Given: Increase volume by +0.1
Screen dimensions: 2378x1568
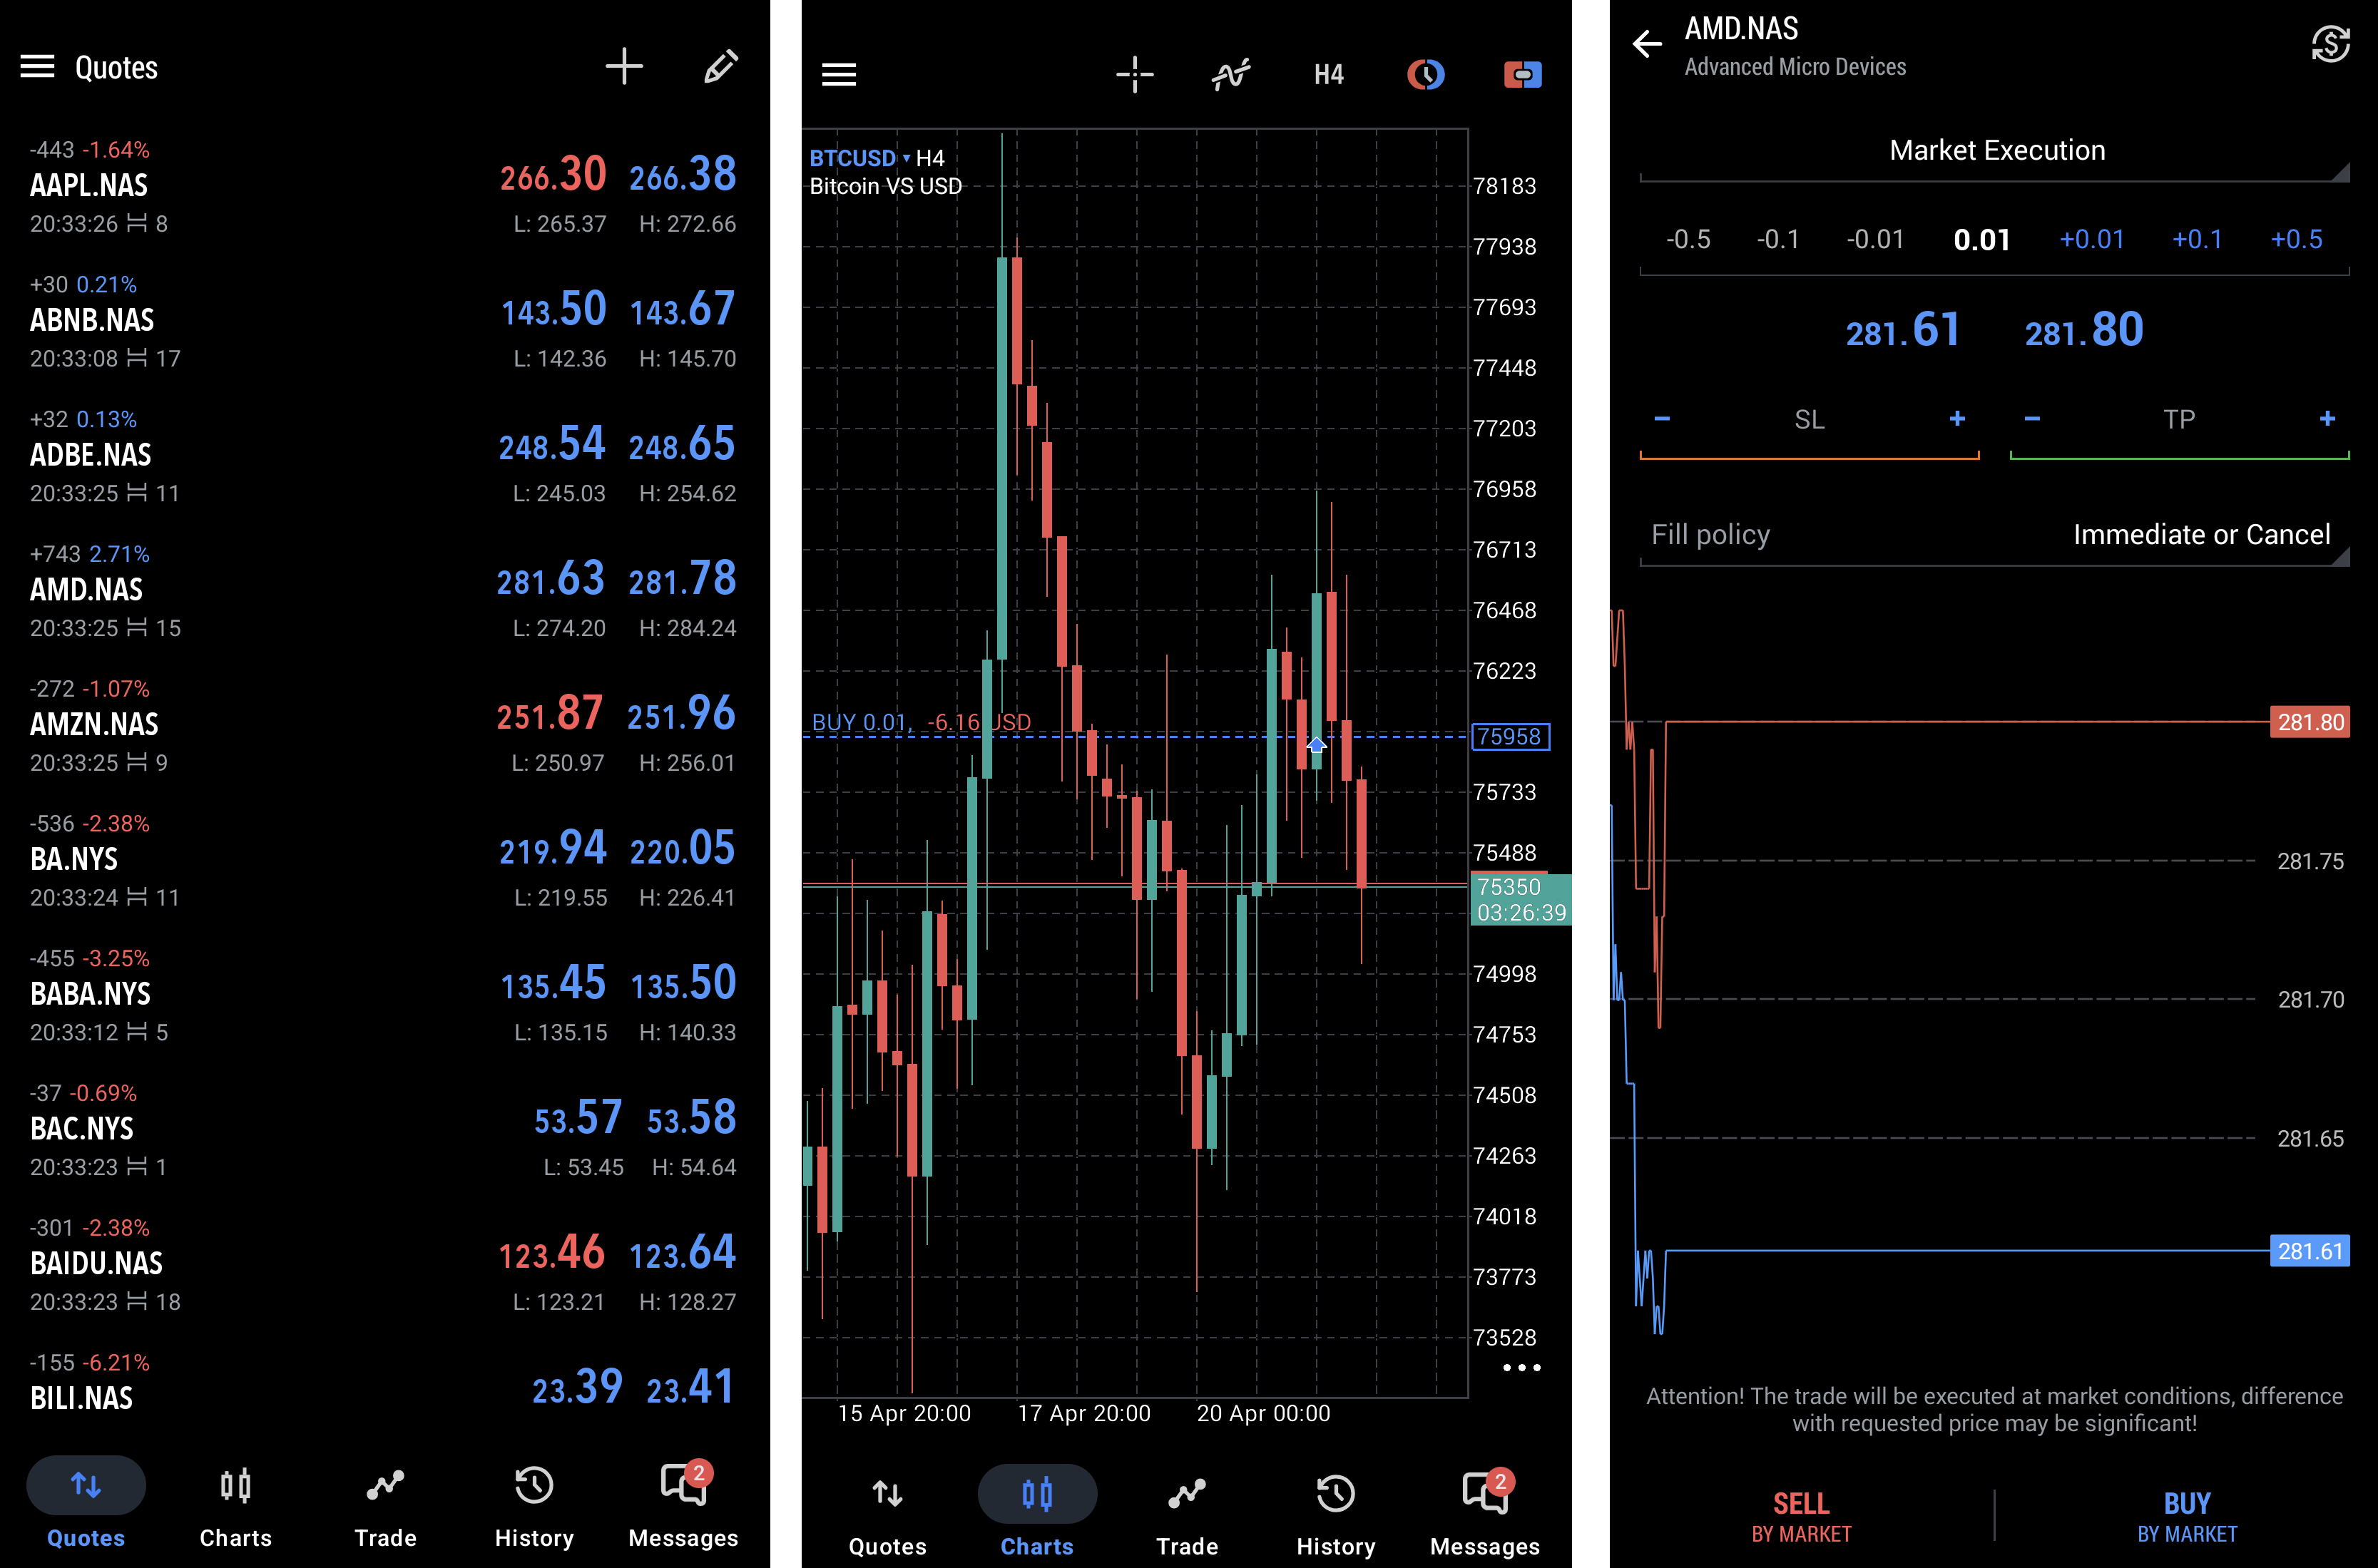Looking at the screenshot, I should coord(2197,240).
